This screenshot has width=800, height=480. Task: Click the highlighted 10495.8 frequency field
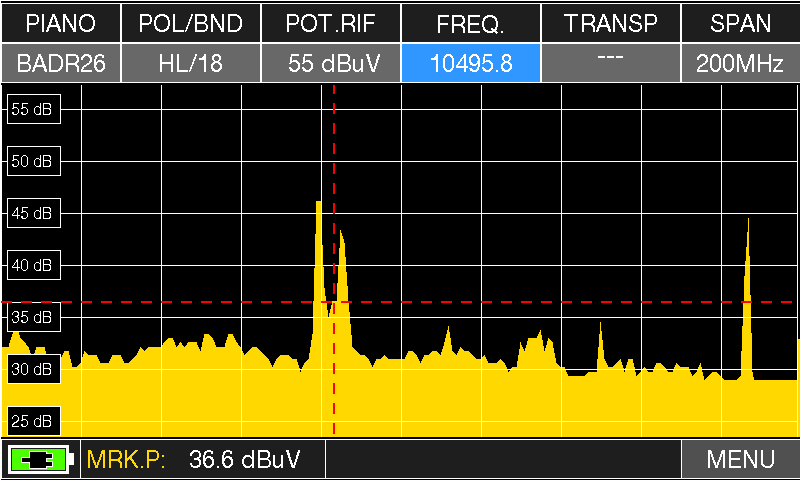pos(471,63)
